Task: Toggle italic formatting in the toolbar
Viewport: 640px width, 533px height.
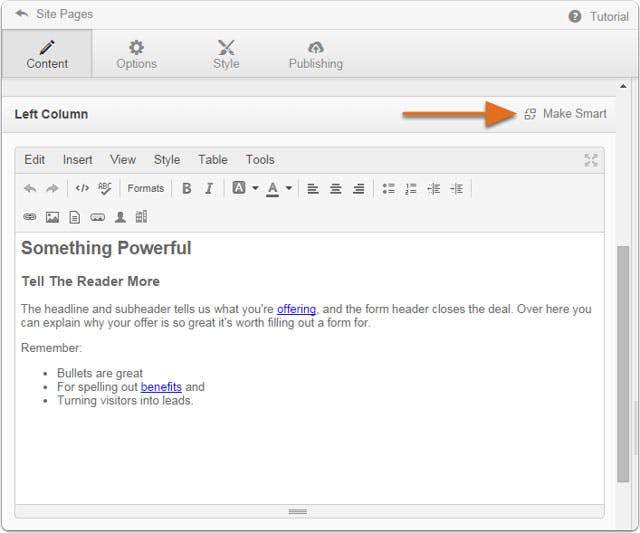Action: [x=209, y=188]
